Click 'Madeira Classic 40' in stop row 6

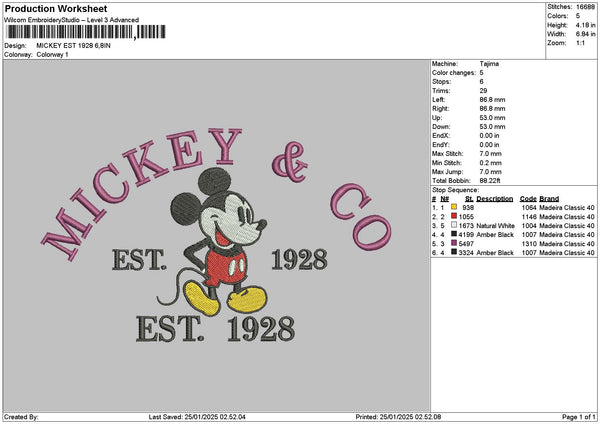click(x=567, y=253)
